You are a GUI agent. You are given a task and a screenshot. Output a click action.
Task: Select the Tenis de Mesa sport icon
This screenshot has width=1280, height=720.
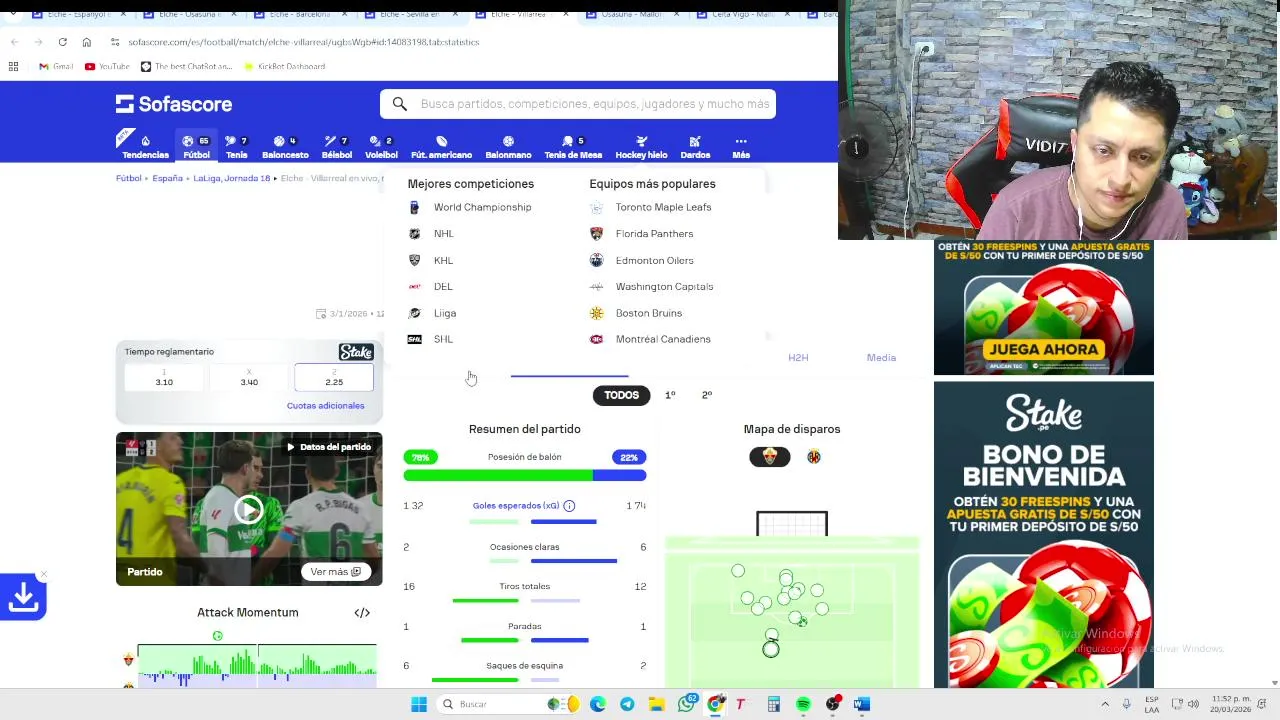(573, 147)
